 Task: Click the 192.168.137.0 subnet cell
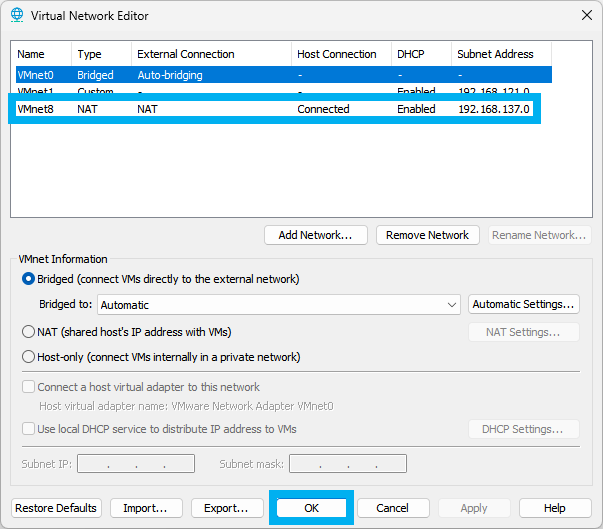[x=494, y=109]
